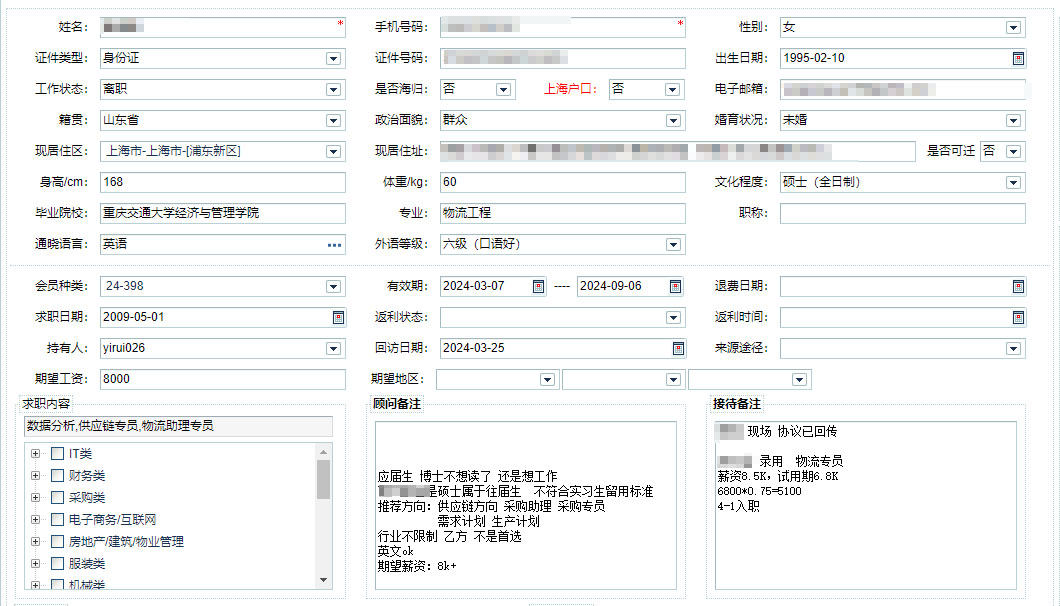
Task: Expand the IT类 tree node
Action: (x=35, y=454)
